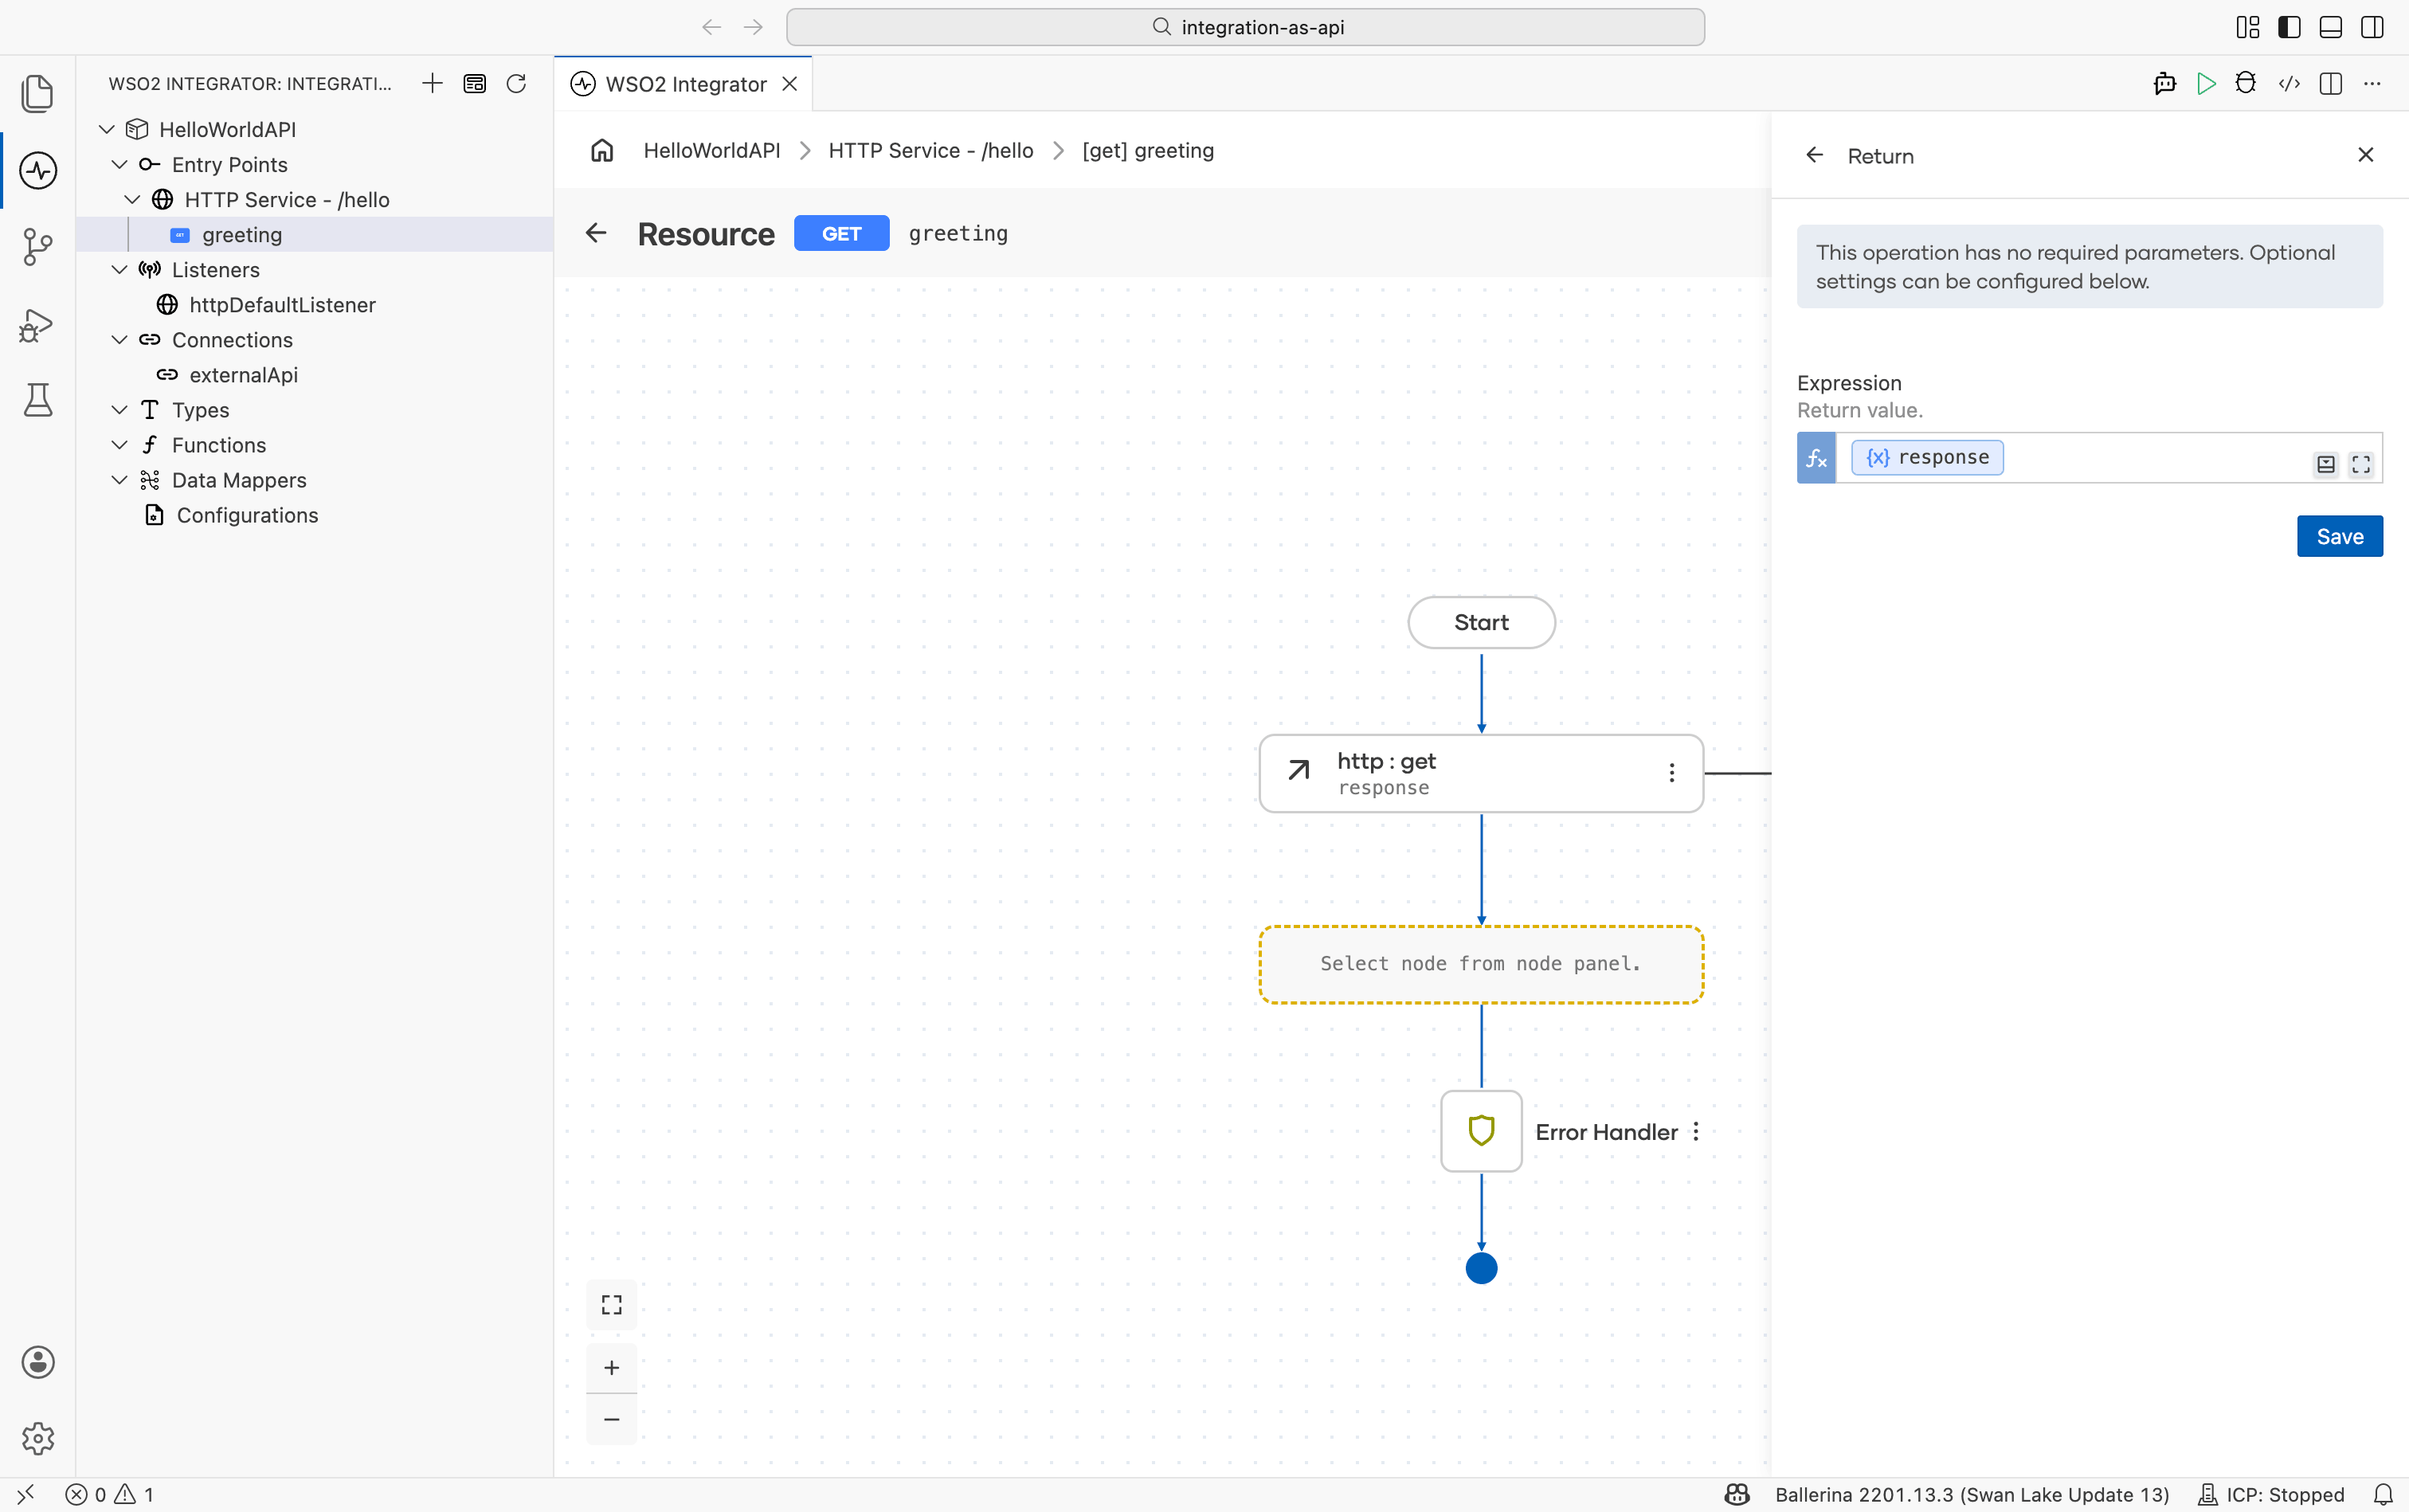Open the expression helper pane icon
This screenshot has width=2409, height=1512.
(x=2326, y=465)
